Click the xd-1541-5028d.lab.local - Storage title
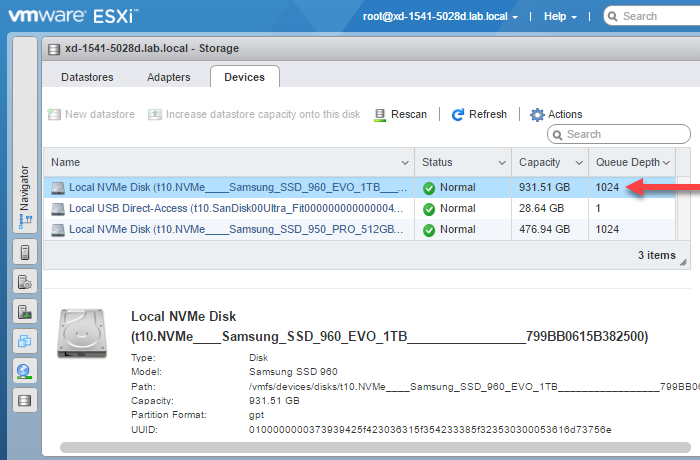700x460 pixels. click(x=152, y=48)
